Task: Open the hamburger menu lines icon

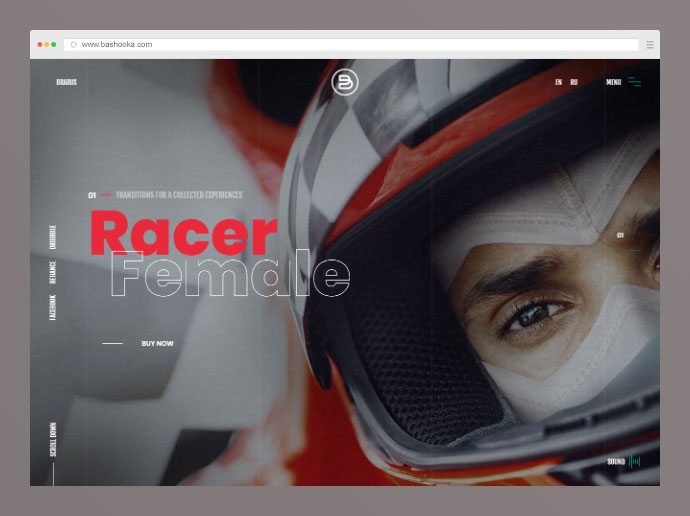Action: click(x=634, y=82)
